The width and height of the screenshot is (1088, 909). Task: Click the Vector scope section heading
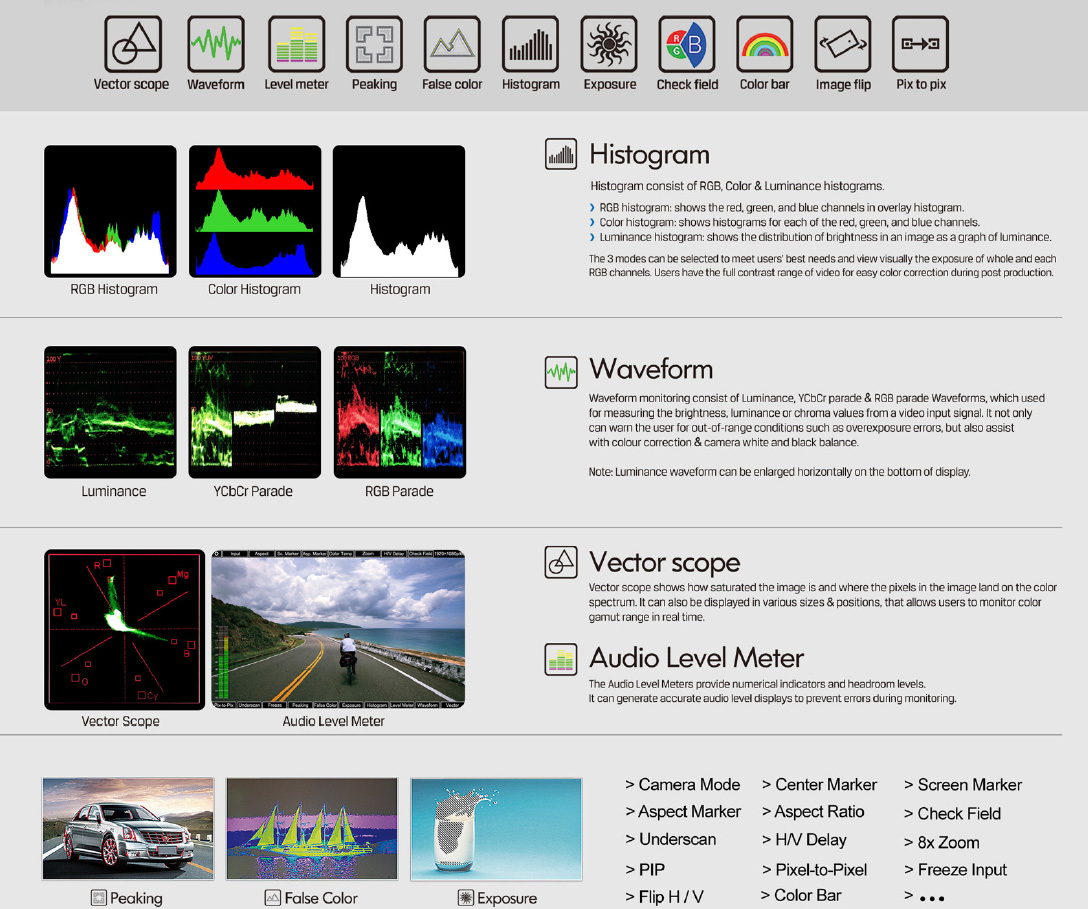tap(665, 562)
